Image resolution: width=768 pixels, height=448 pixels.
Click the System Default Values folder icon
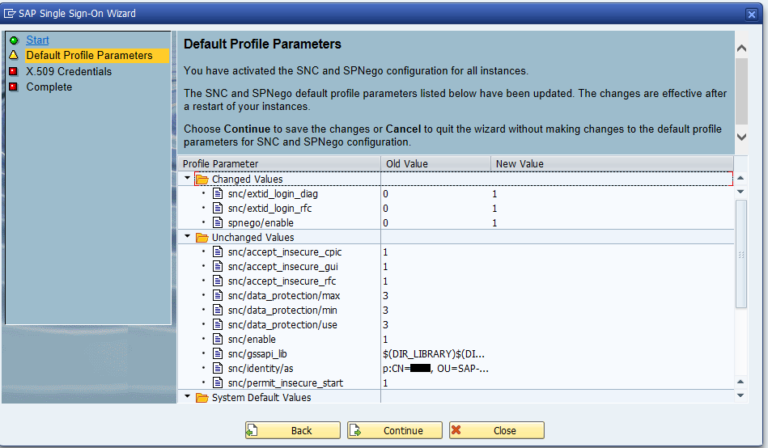point(202,398)
